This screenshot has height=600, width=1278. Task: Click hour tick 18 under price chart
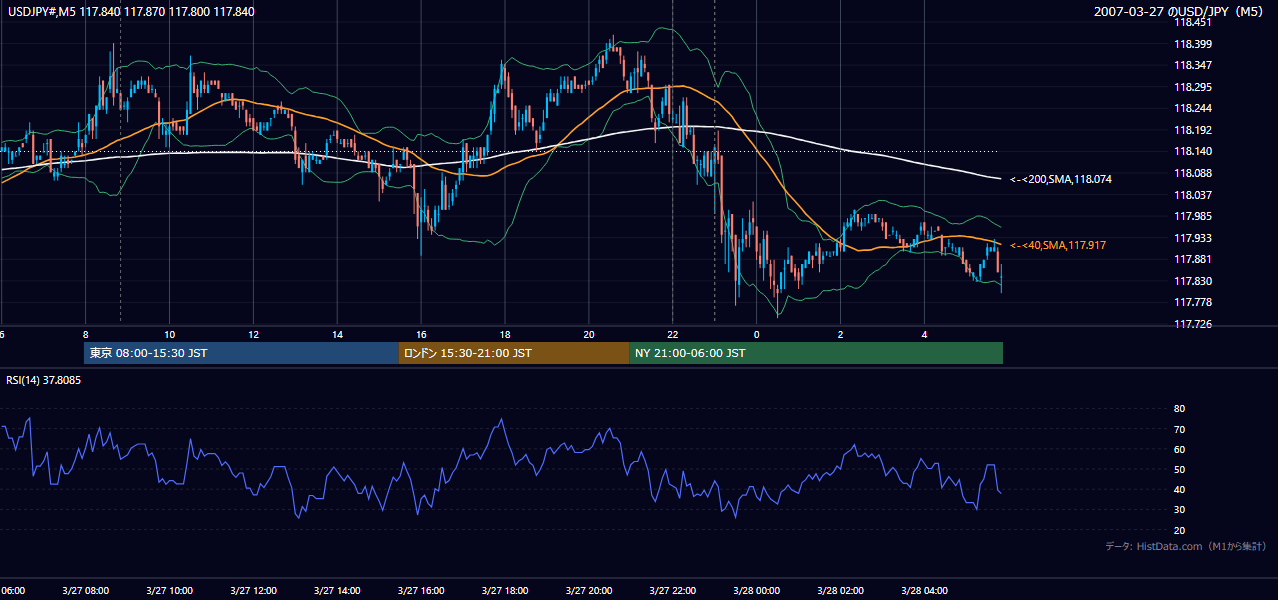click(x=505, y=334)
